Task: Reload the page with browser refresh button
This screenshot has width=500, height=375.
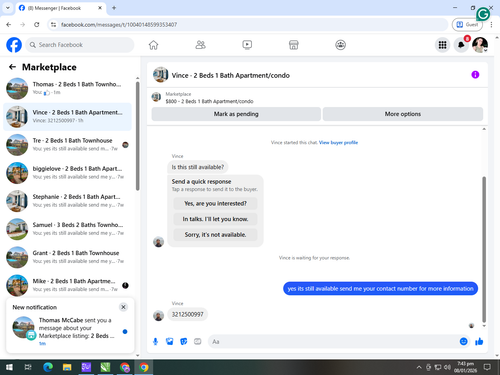Action: 37,25
